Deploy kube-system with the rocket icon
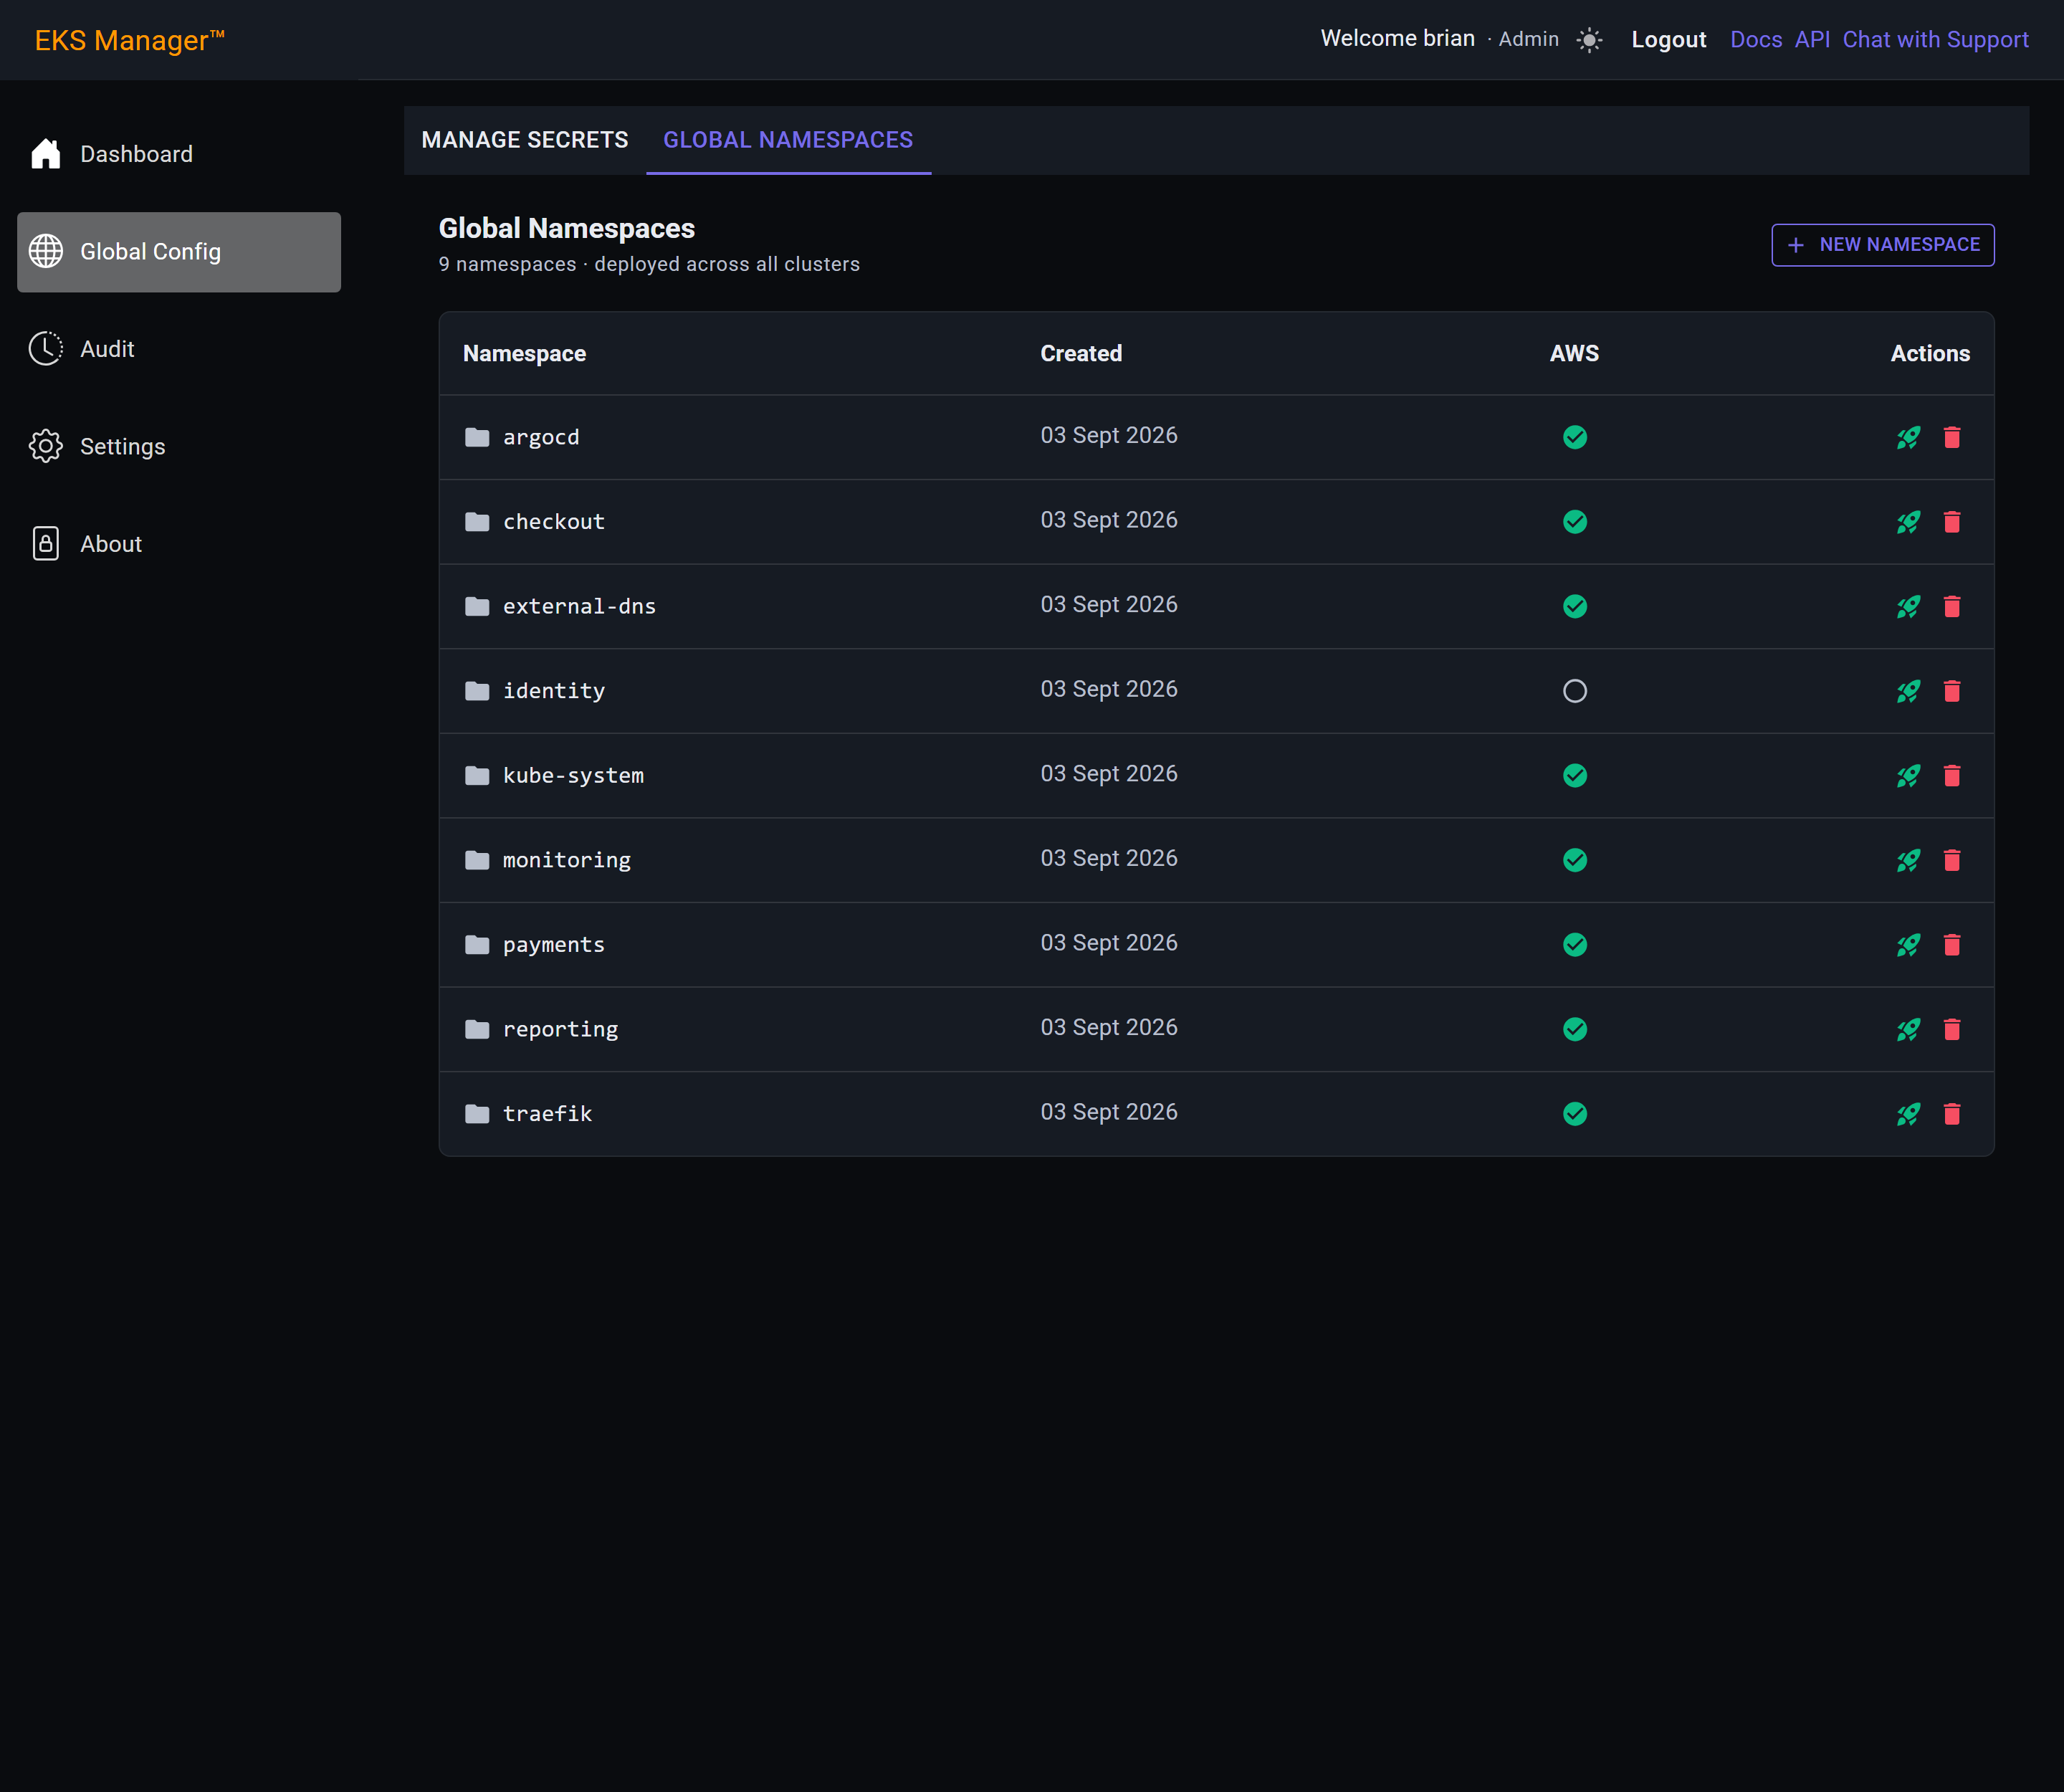The image size is (2064, 1792). coord(1908,775)
